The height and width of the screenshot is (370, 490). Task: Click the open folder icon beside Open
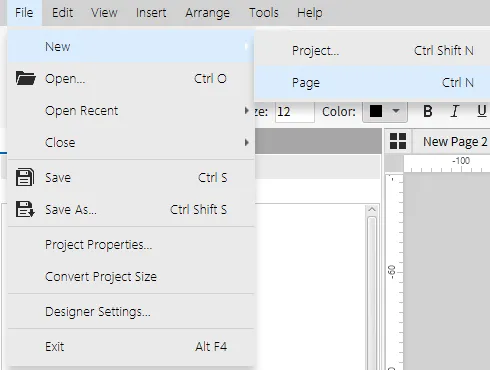tap(26, 79)
